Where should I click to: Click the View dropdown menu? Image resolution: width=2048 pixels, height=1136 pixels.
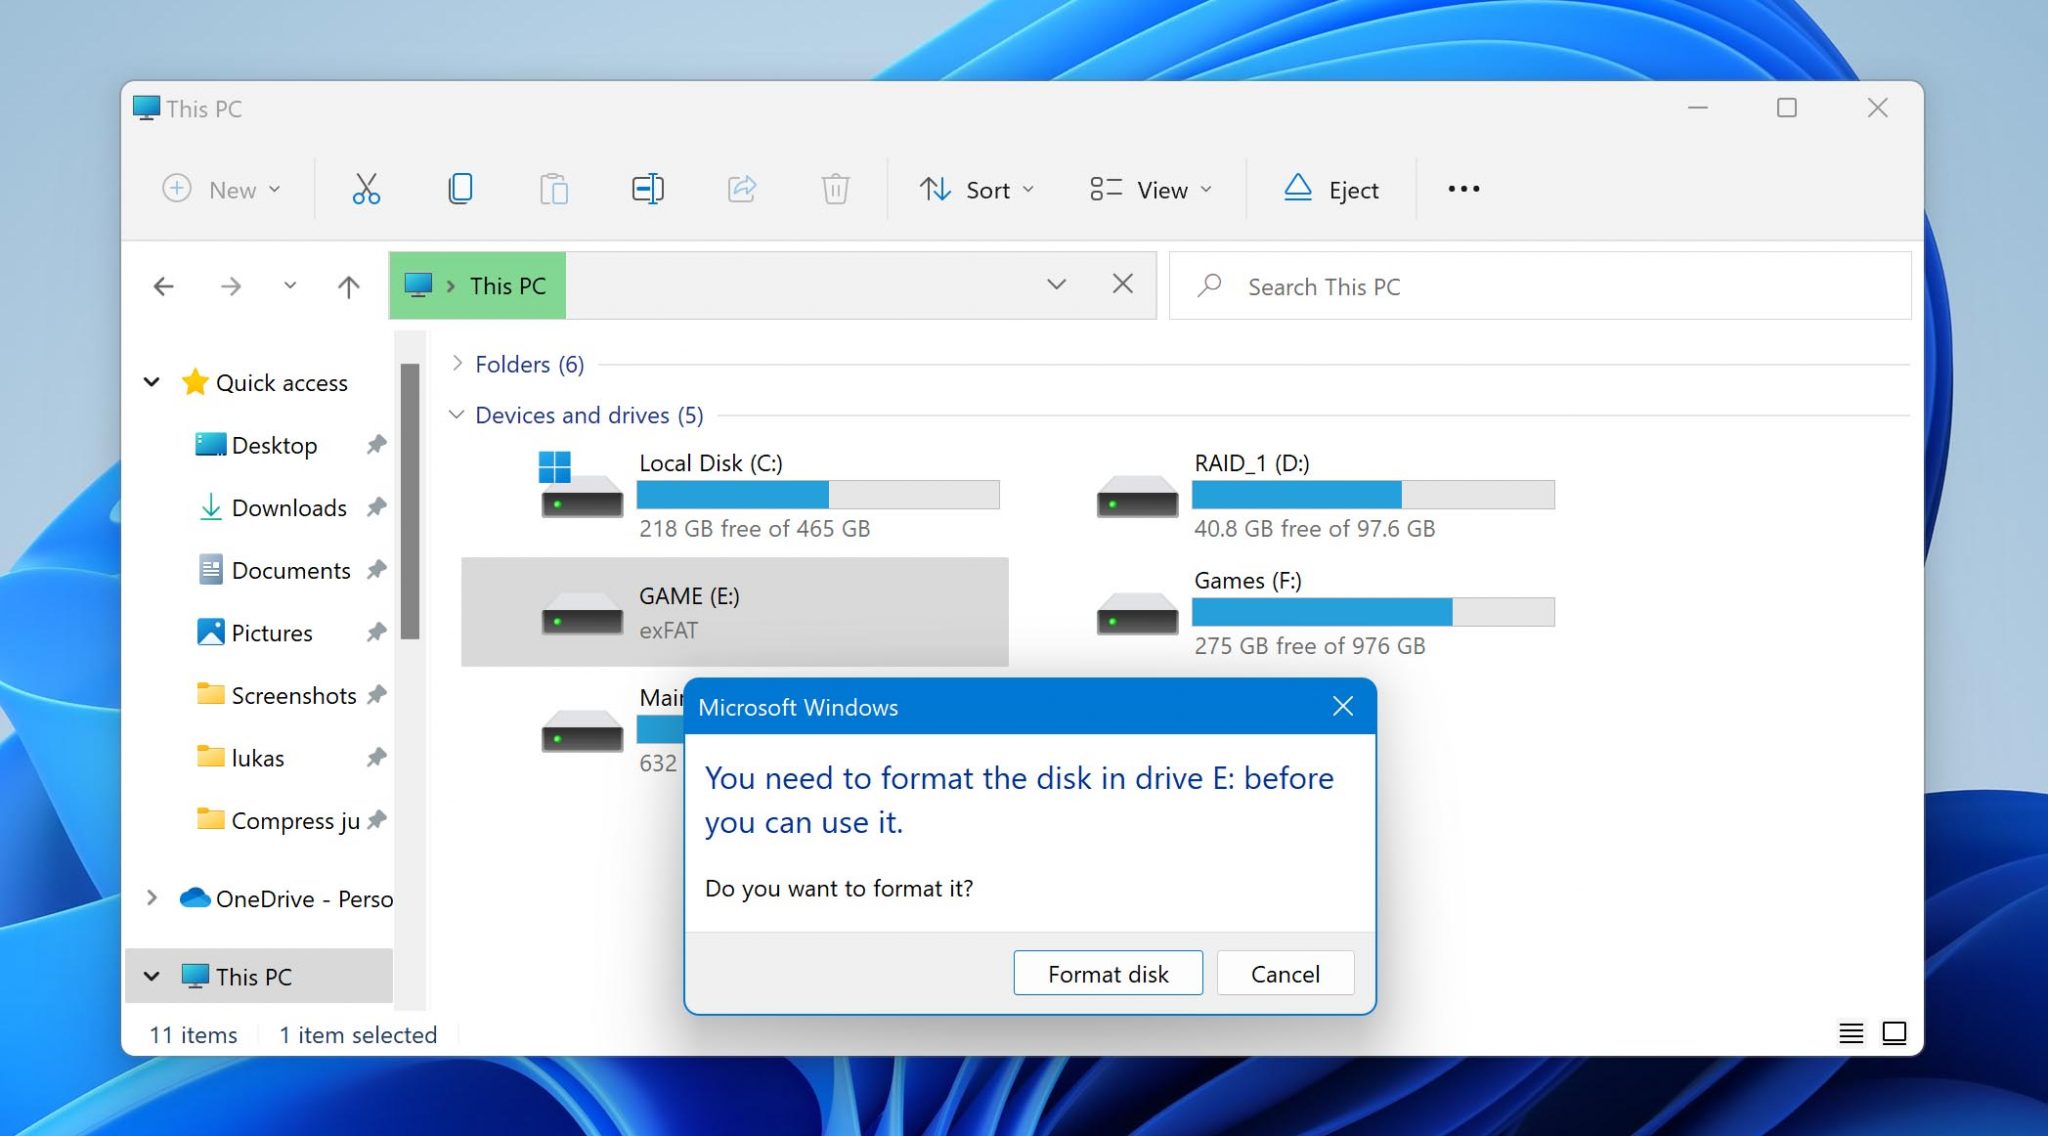click(x=1153, y=187)
